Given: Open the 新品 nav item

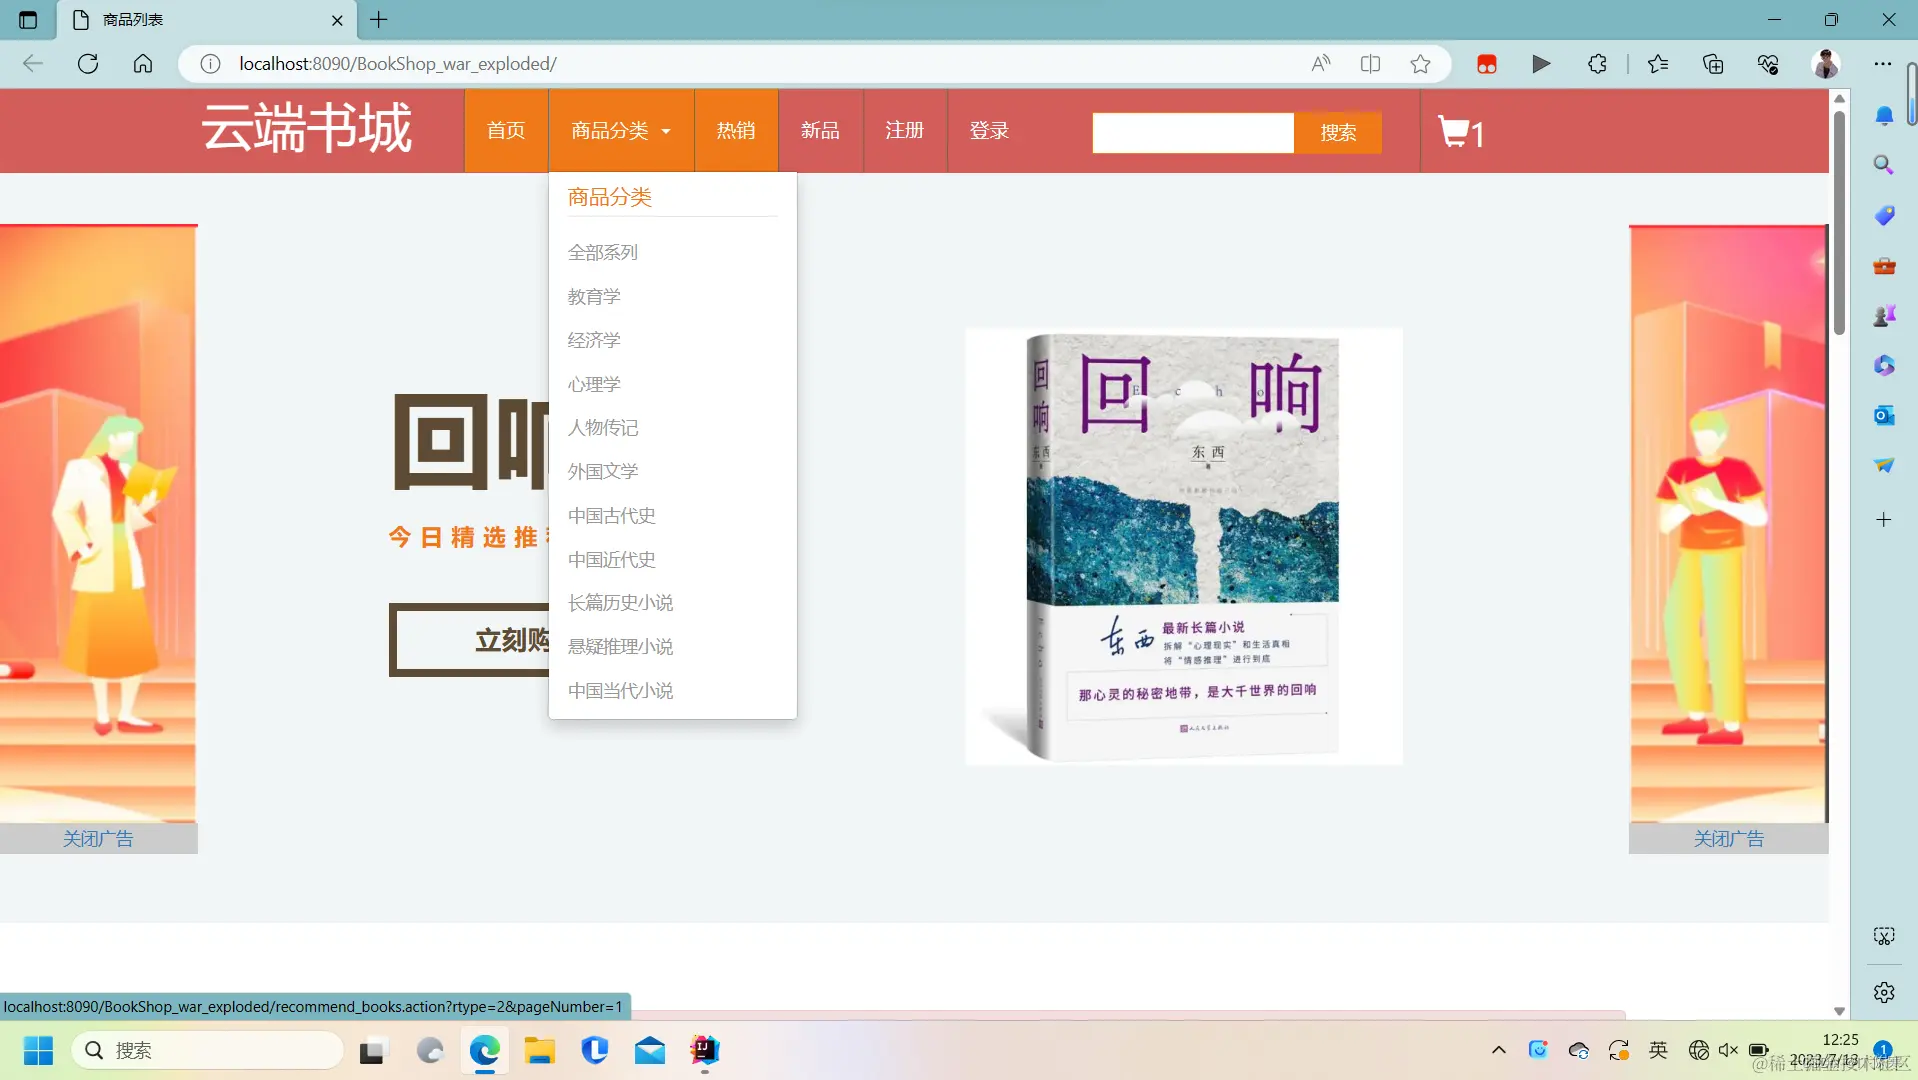Looking at the screenshot, I should click(x=820, y=131).
